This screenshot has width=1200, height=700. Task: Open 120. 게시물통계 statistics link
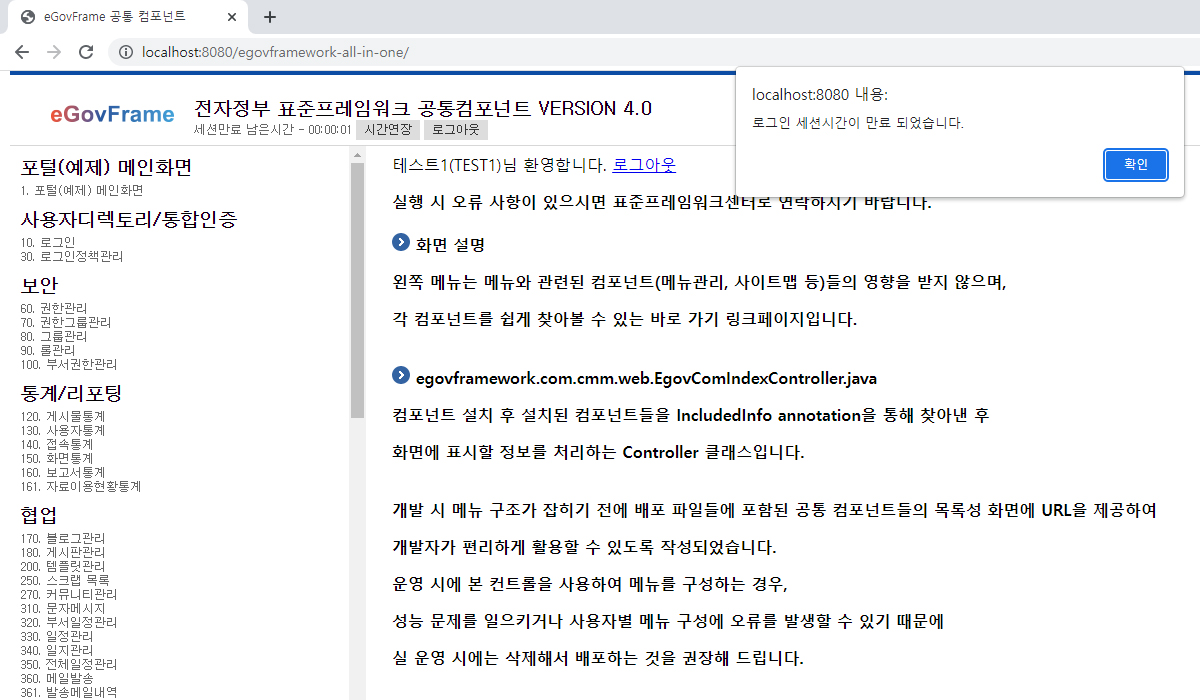(62, 416)
